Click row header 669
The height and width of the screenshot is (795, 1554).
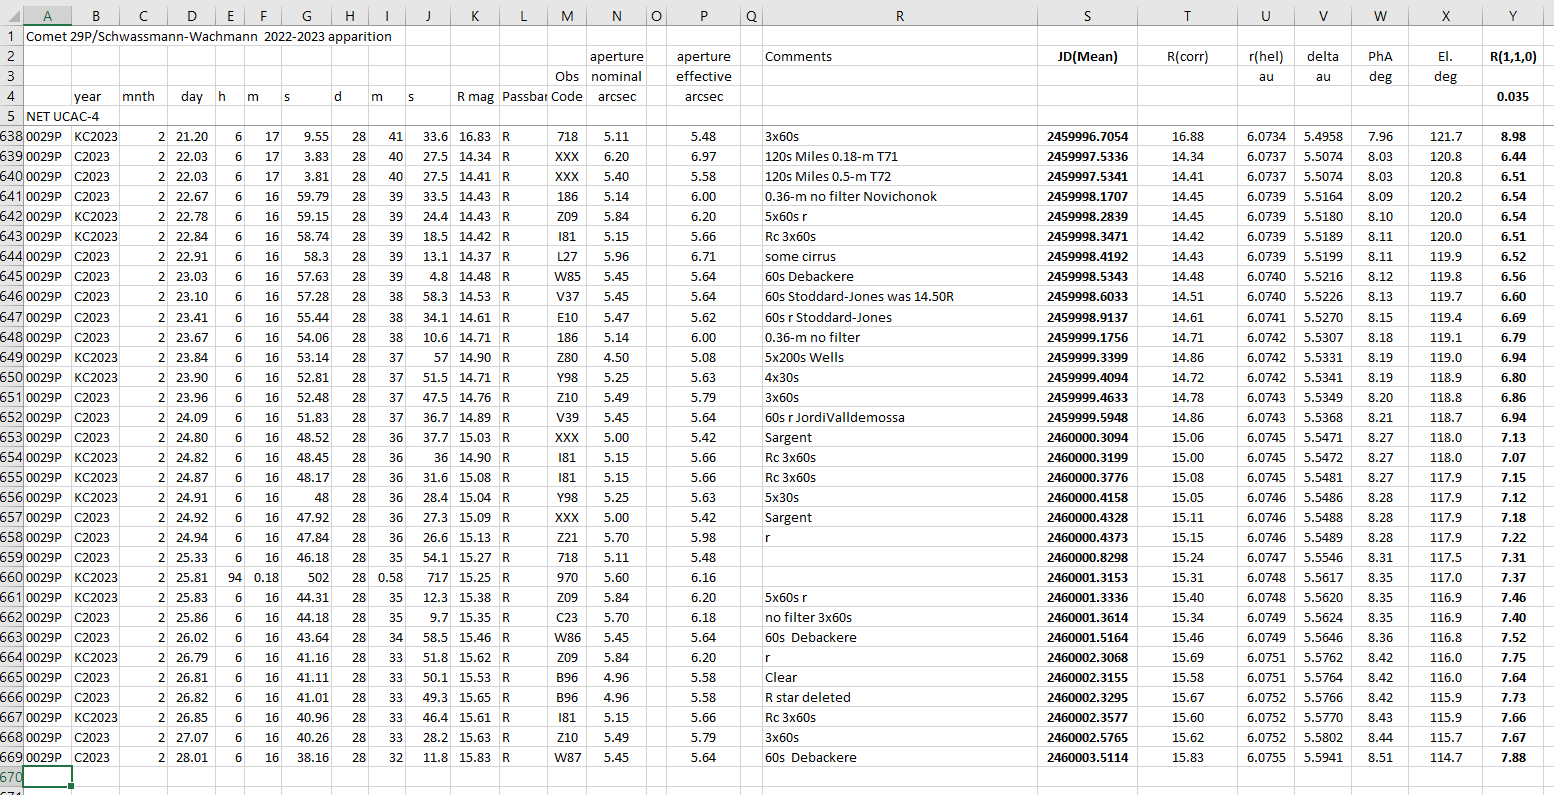click(11, 757)
